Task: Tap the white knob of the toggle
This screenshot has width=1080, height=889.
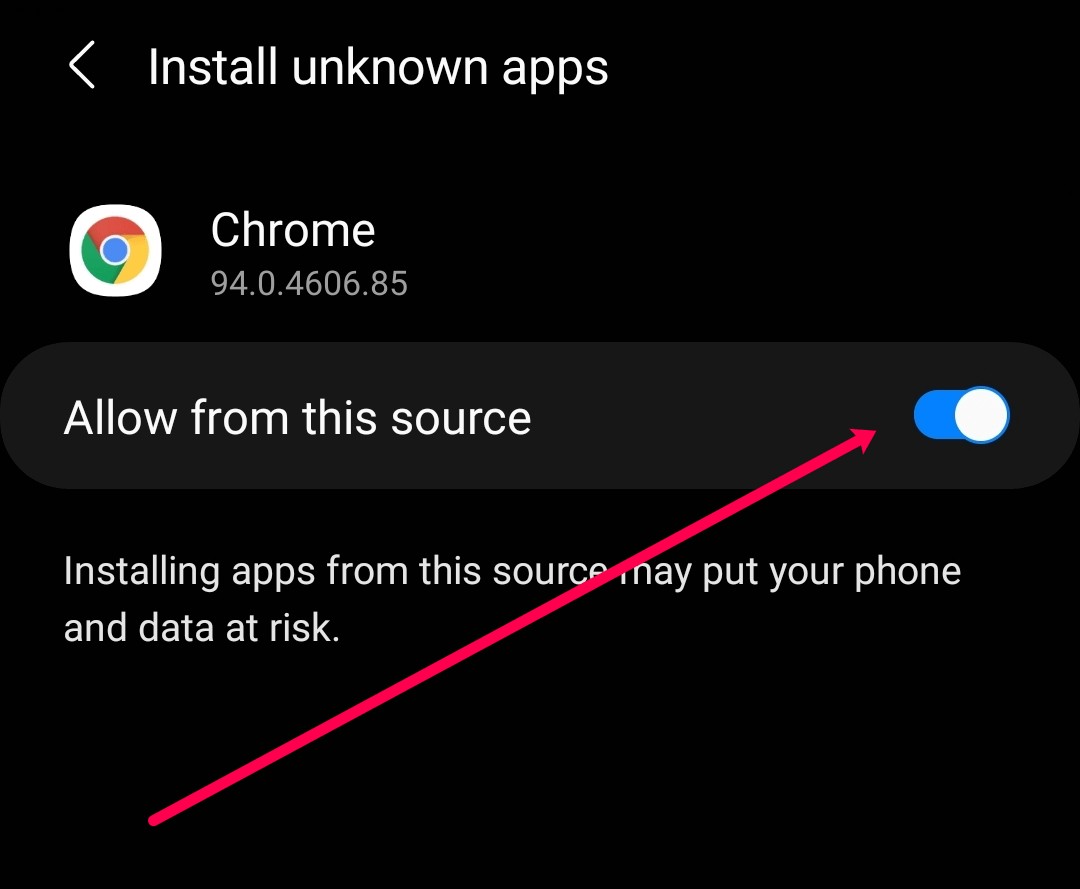Action: 982,415
